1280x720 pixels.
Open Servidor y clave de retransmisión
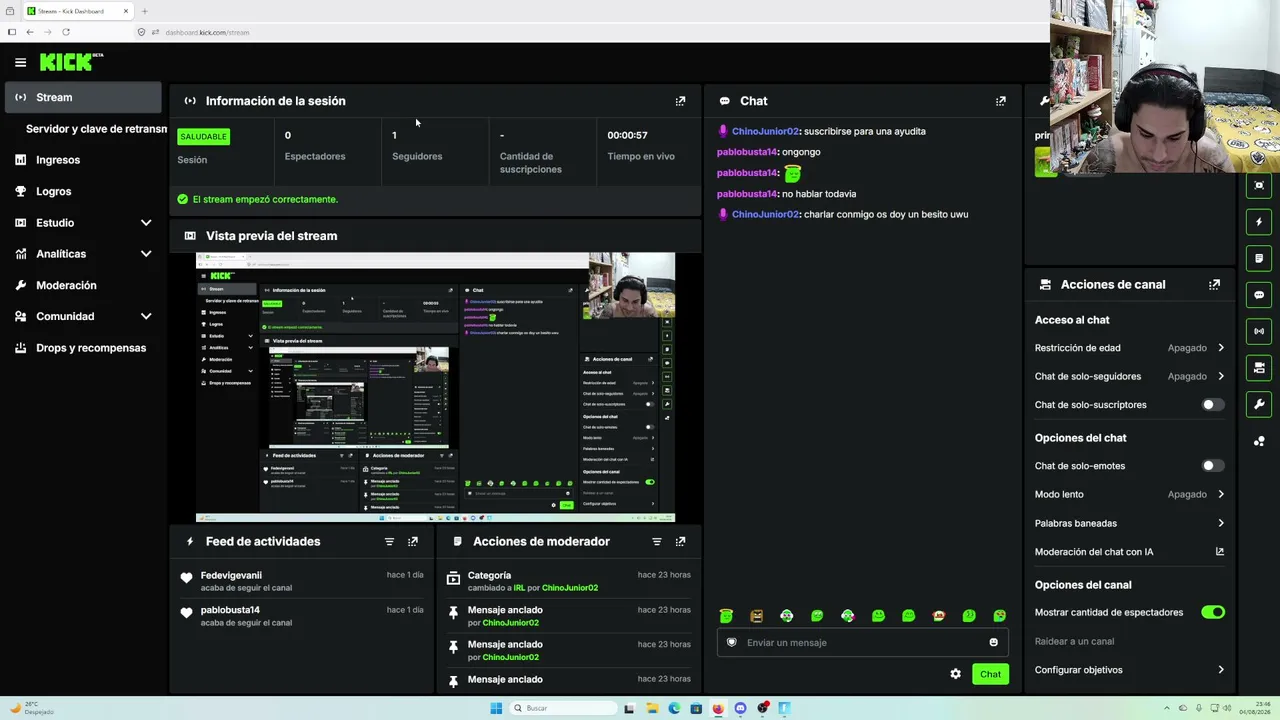point(96,129)
